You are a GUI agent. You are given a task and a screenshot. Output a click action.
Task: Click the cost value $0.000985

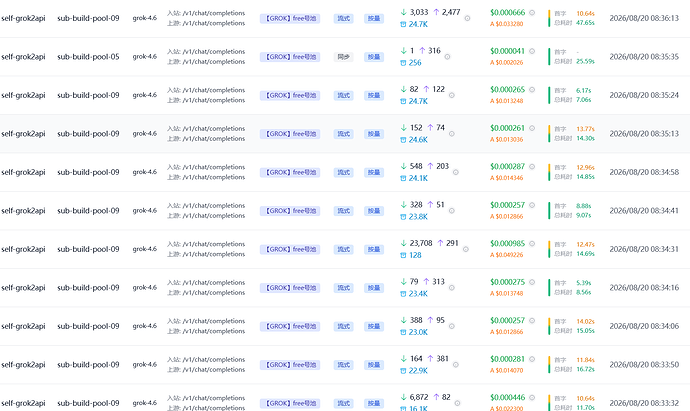pyautogui.click(x=507, y=243)
